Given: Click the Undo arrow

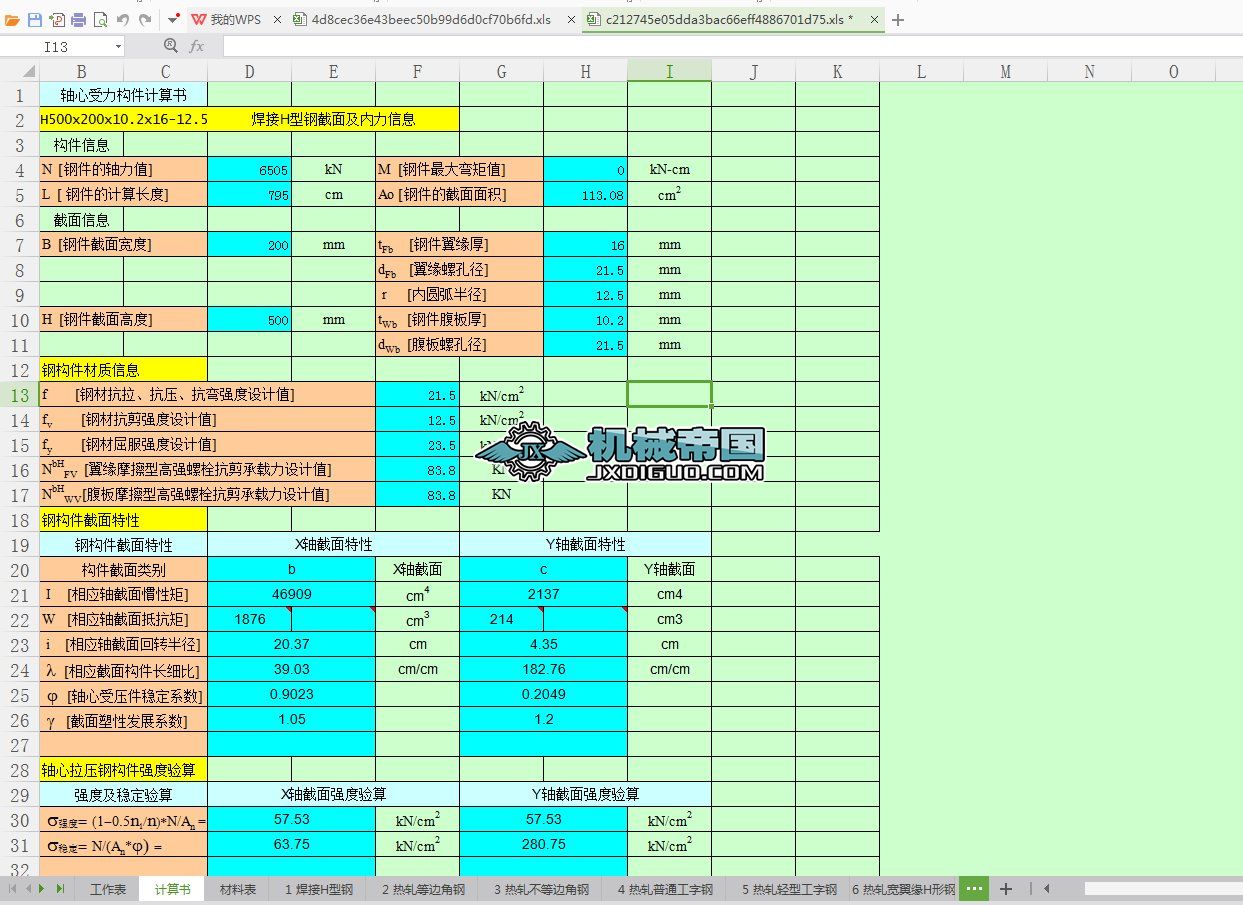Looking at the screenshot, I should point(123,19).
